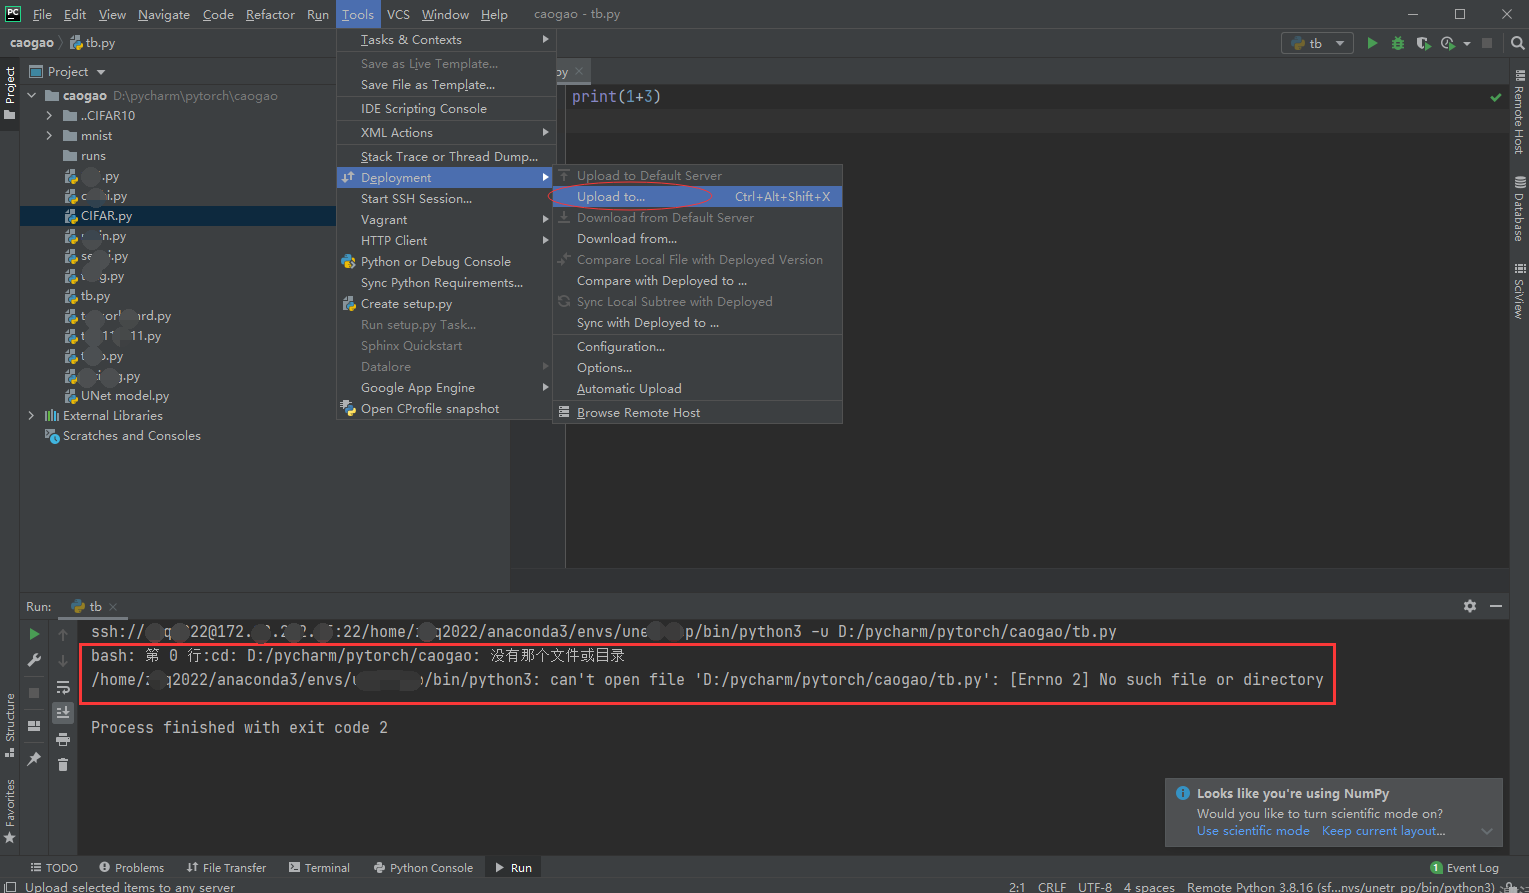Switch to File Transfer tab
This screenshot has width=1529, height=893.
pyautogui.click(x=226, y=868)
